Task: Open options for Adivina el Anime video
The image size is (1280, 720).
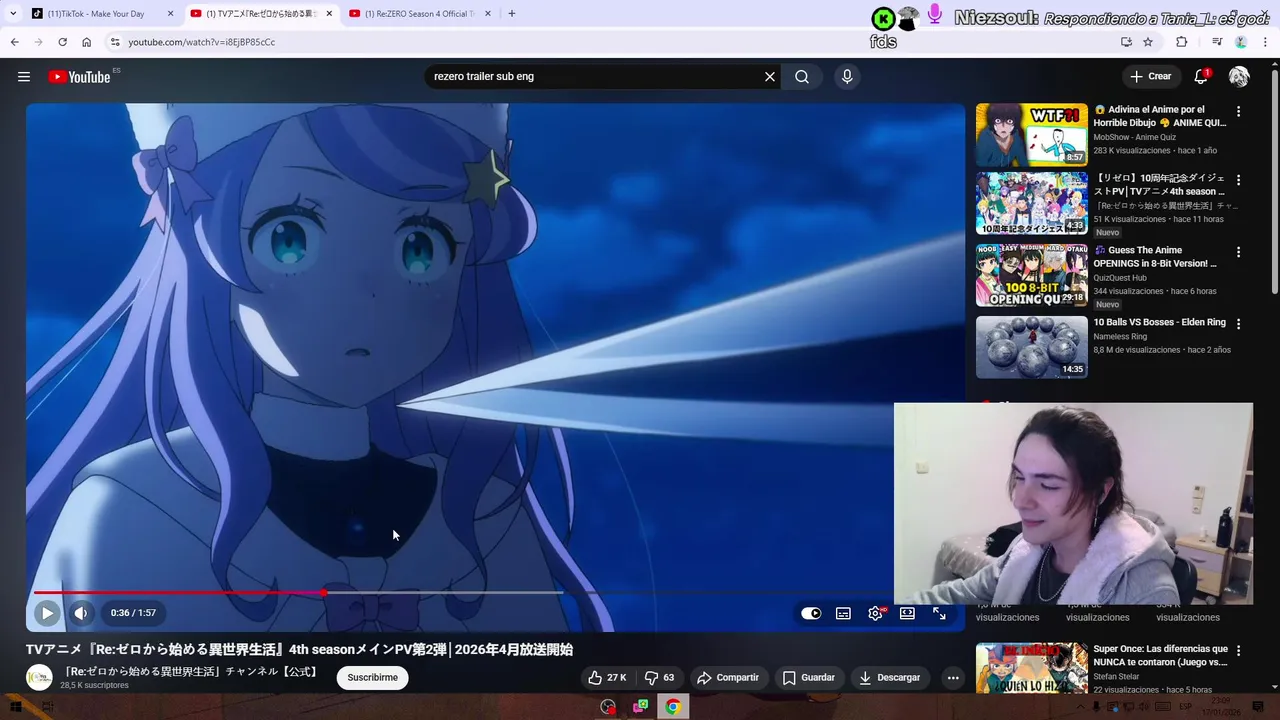Action: pyautogui.click(x=1239, y=112)
